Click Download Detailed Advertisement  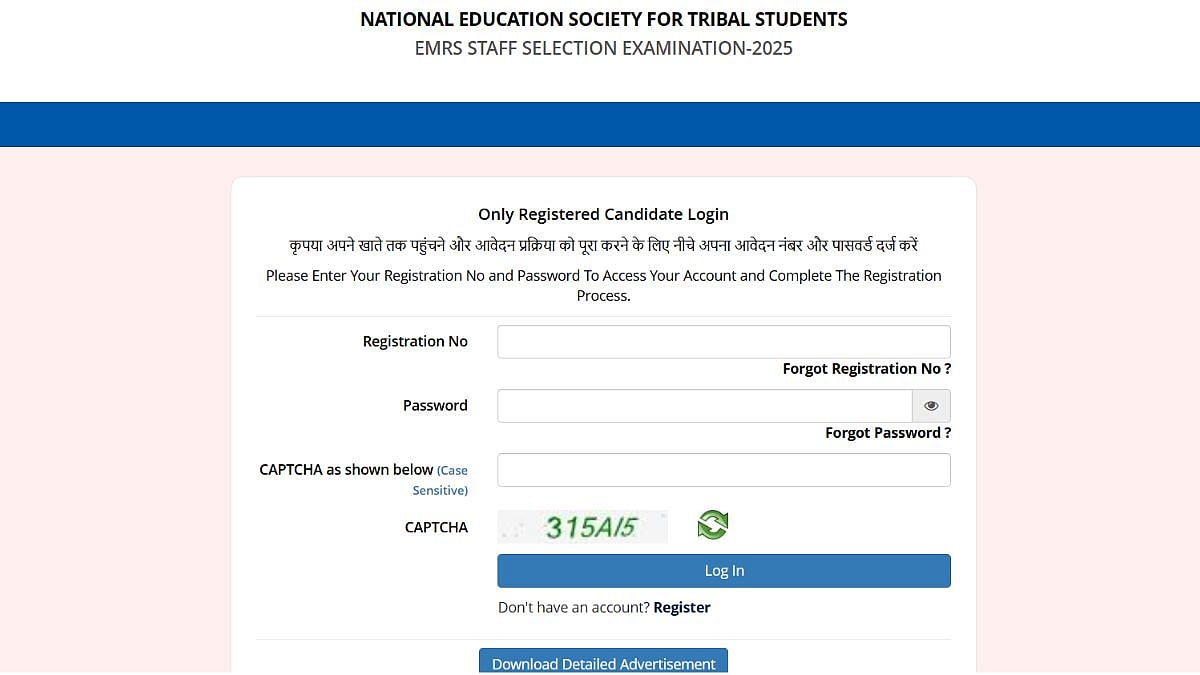point(603,663)
